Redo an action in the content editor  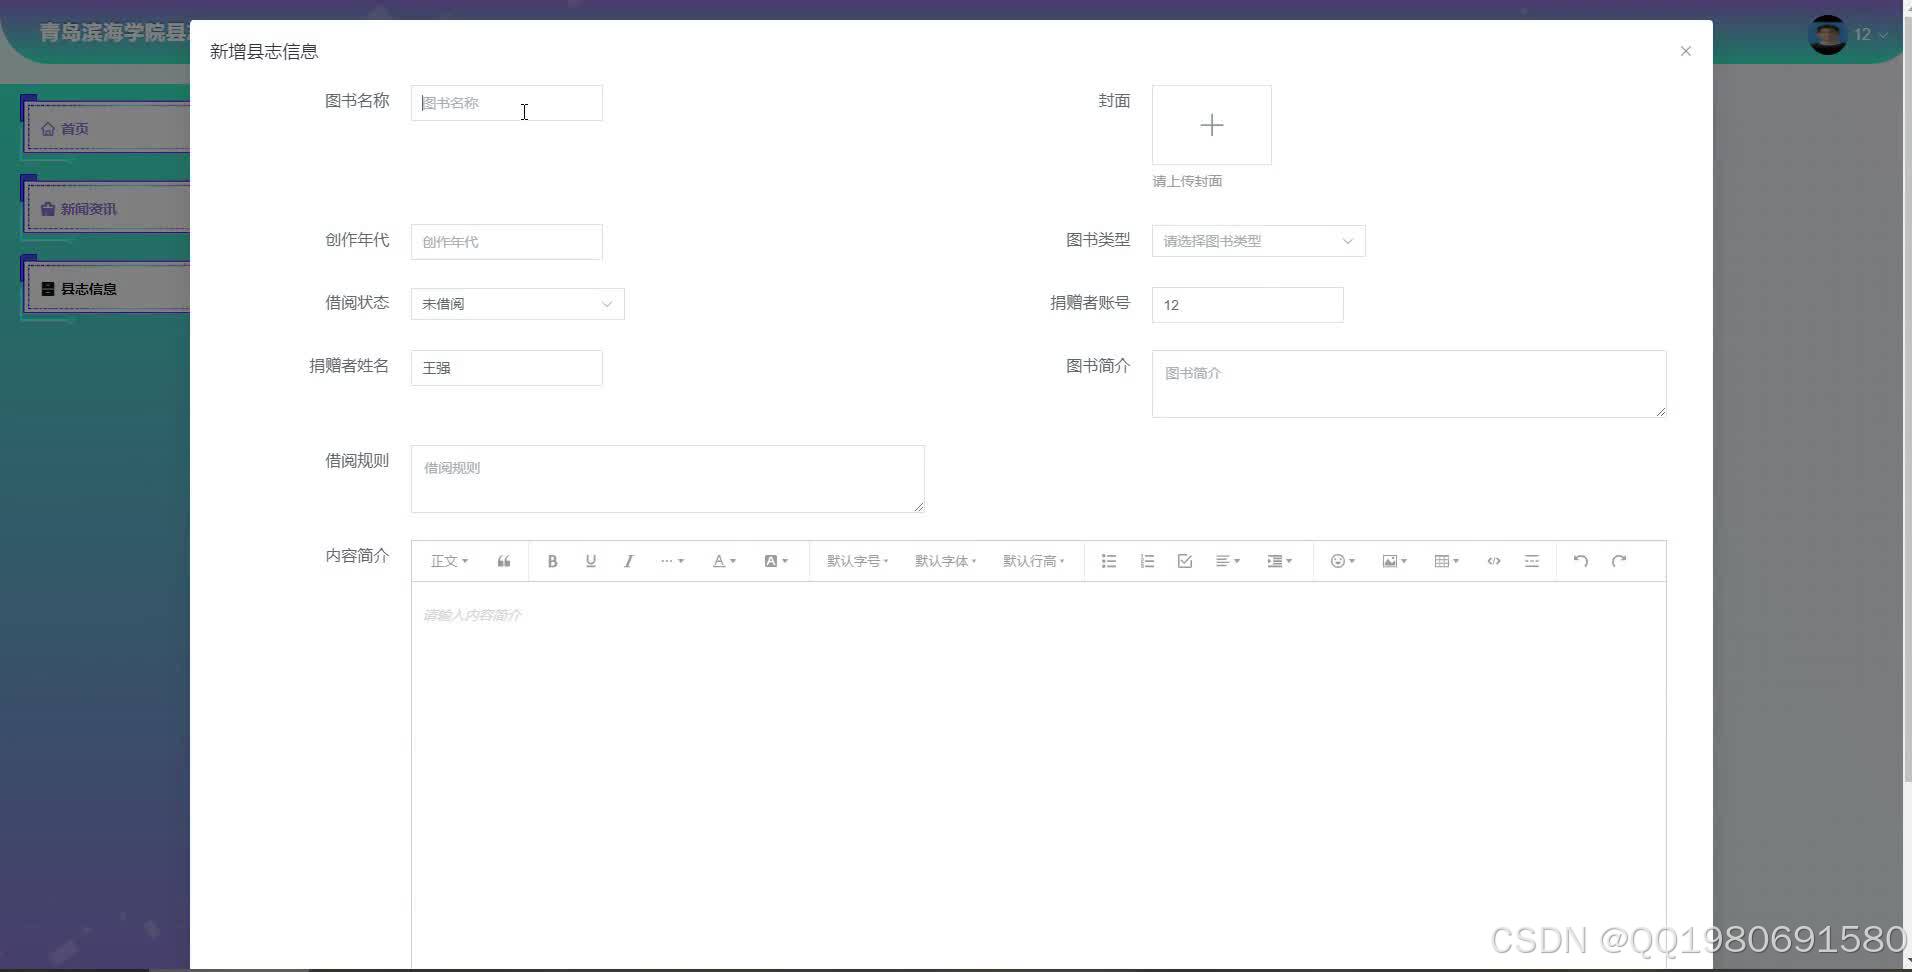click(x=1617, y=561)
